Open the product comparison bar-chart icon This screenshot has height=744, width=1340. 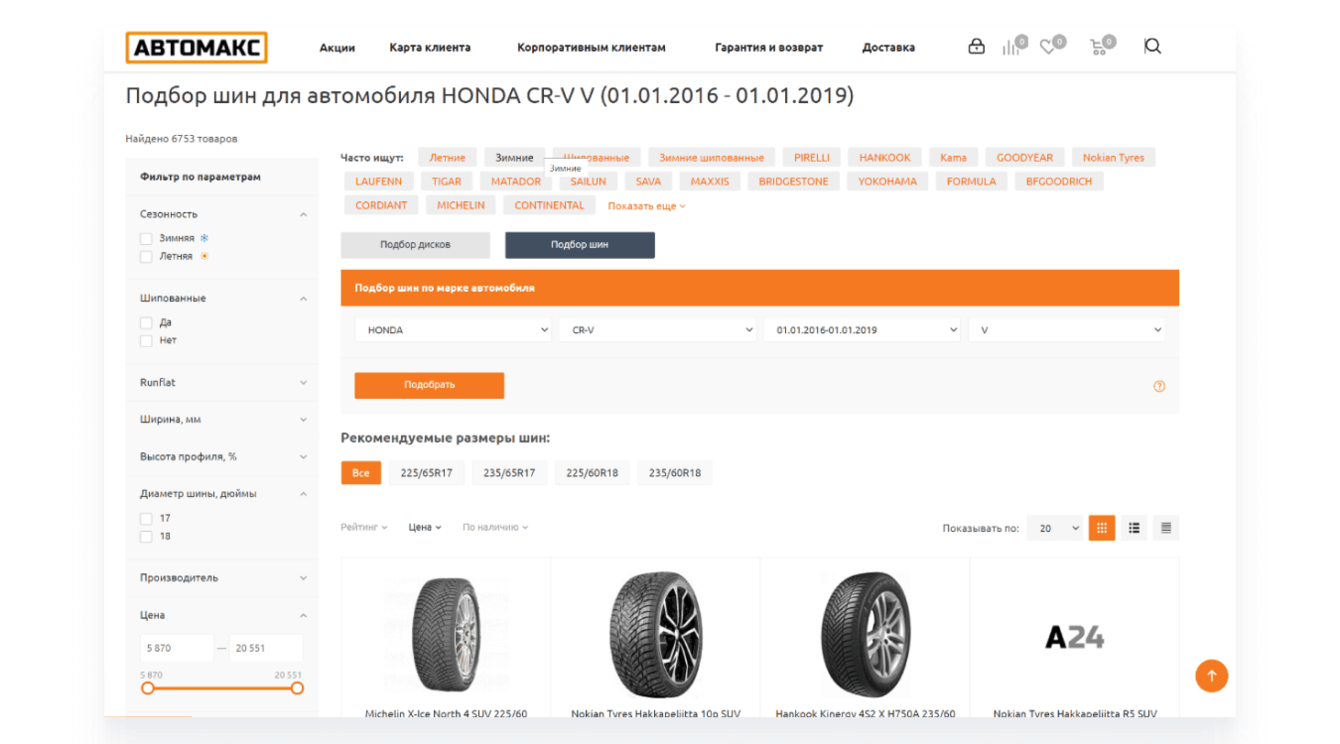tap(1011, 47)
